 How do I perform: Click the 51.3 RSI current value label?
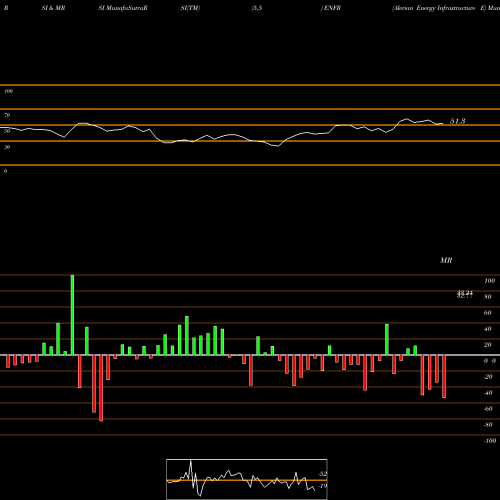458,121
